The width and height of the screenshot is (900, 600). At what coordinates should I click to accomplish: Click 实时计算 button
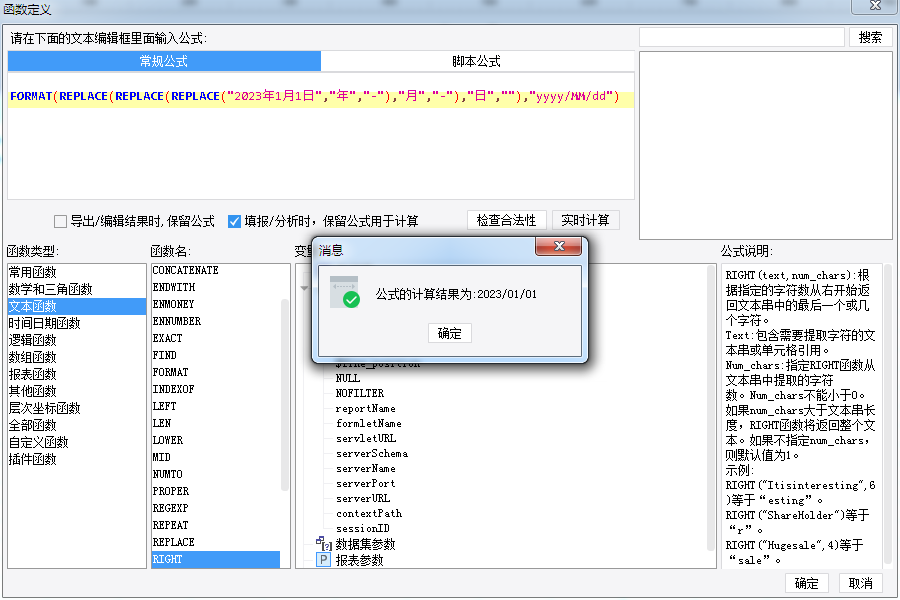pos(585,220)
